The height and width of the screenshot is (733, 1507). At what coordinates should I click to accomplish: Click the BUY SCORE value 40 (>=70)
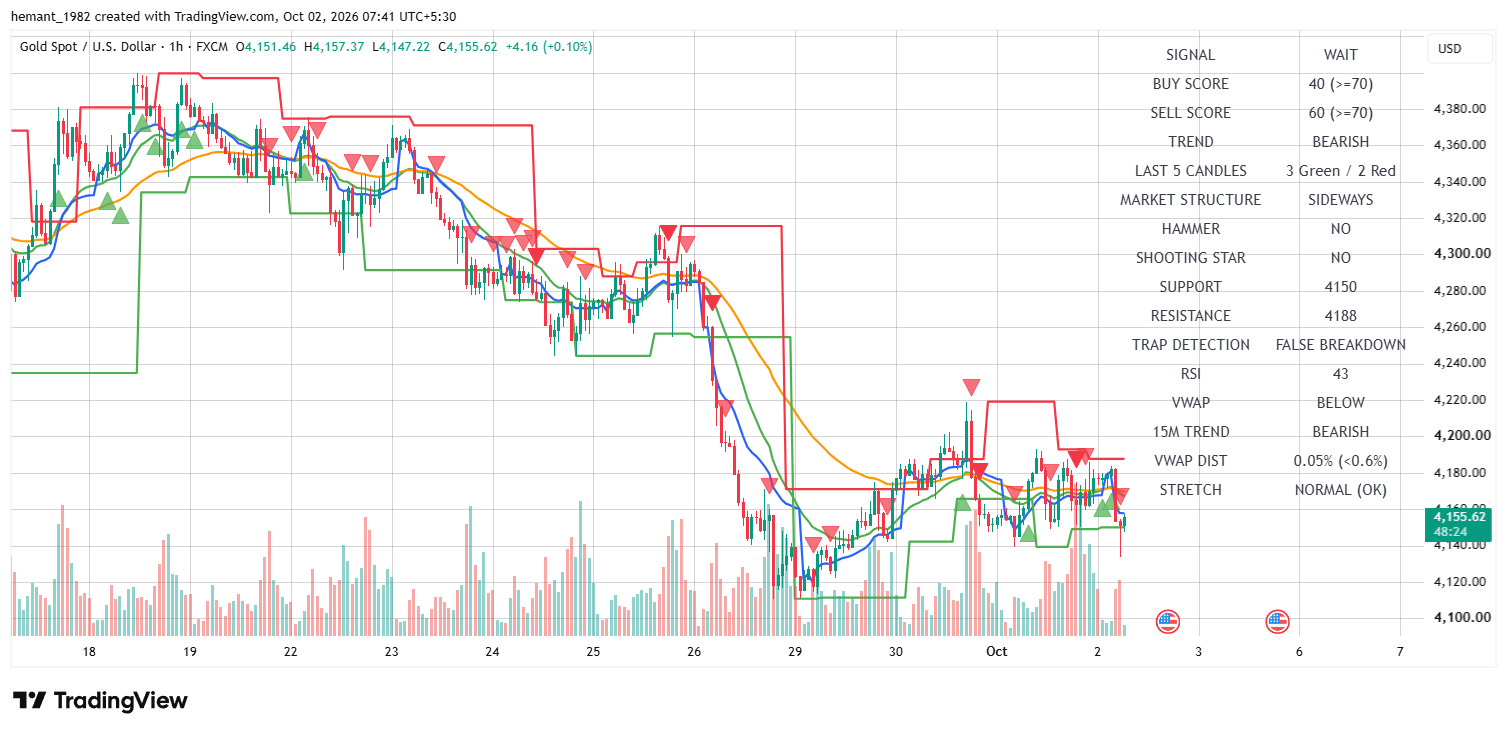[1340, 84]
